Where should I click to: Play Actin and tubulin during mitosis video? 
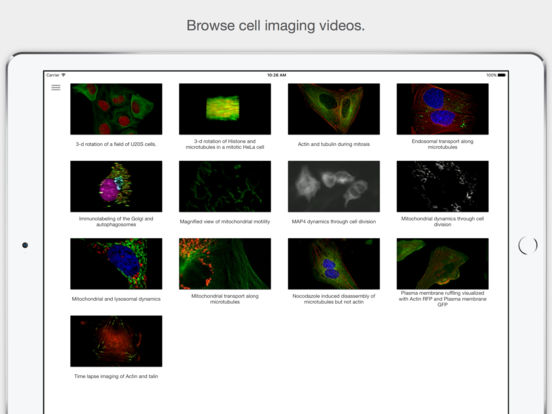[x=334, y=109]
